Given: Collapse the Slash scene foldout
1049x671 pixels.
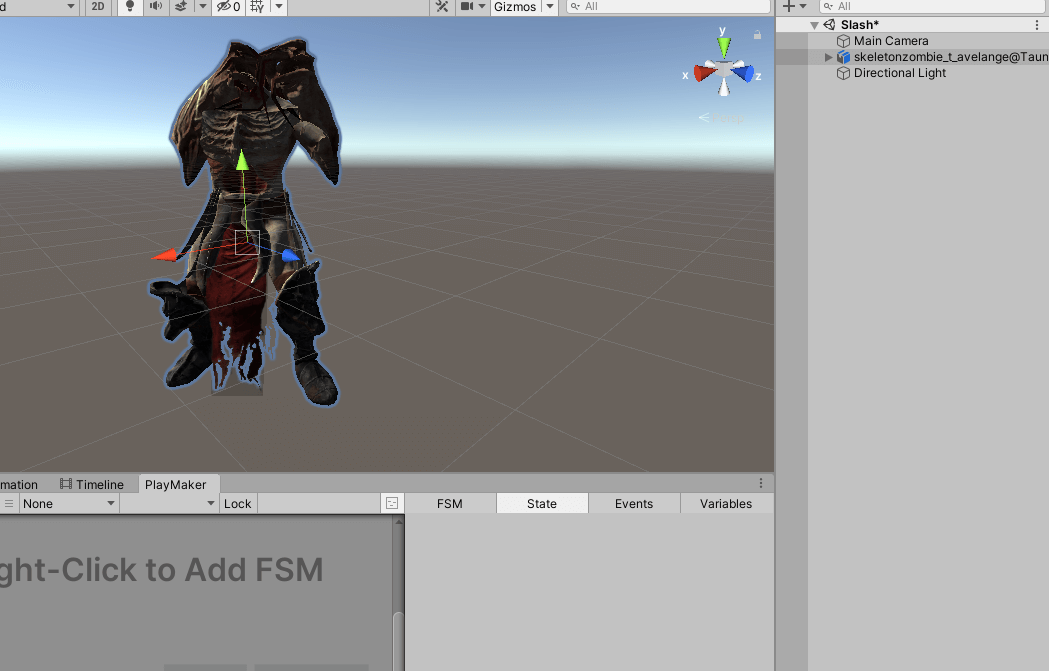Looking at the screenshot, I should tap(814, 25).
